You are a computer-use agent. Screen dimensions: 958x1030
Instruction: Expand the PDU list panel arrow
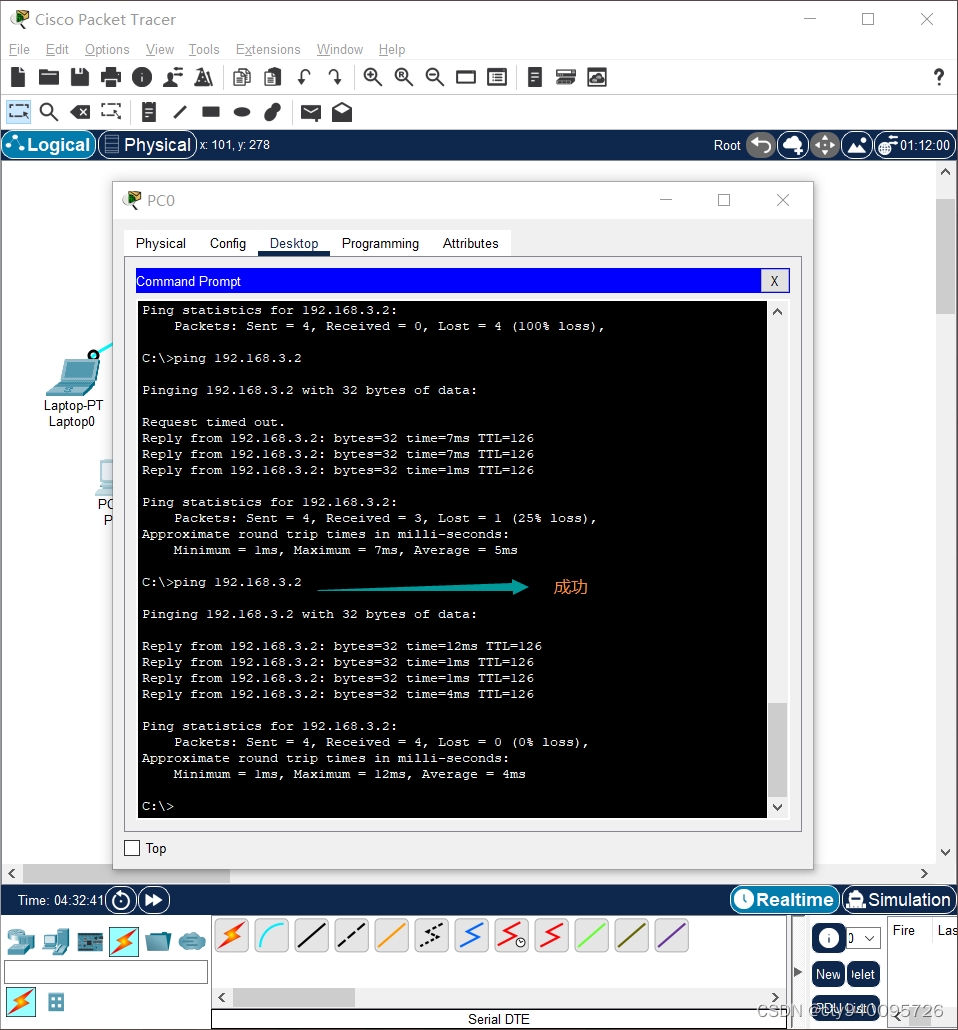[x=798, y=972]
